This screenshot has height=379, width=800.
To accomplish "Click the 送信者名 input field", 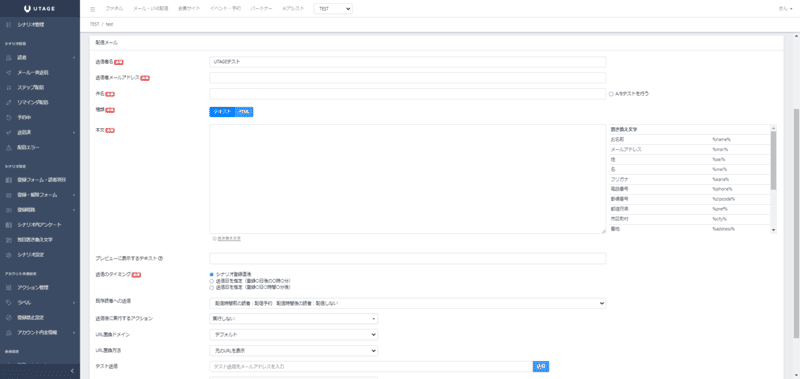I will 408,62.
